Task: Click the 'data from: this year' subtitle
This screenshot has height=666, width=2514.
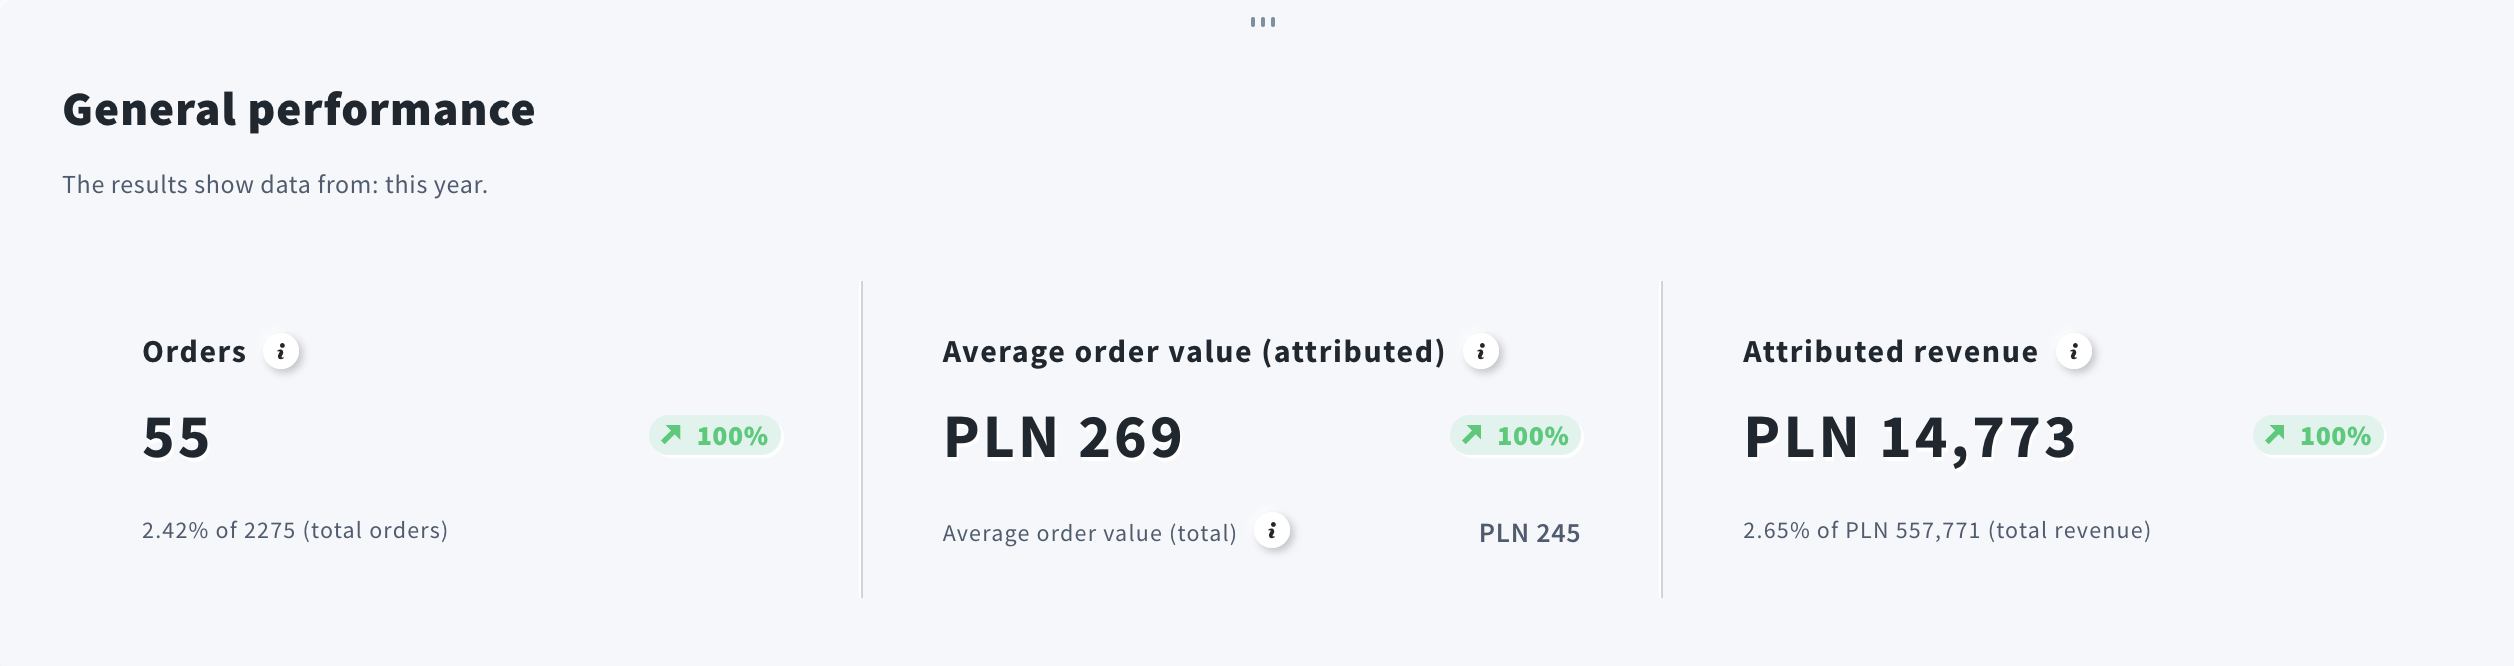Action: [275, 185]
